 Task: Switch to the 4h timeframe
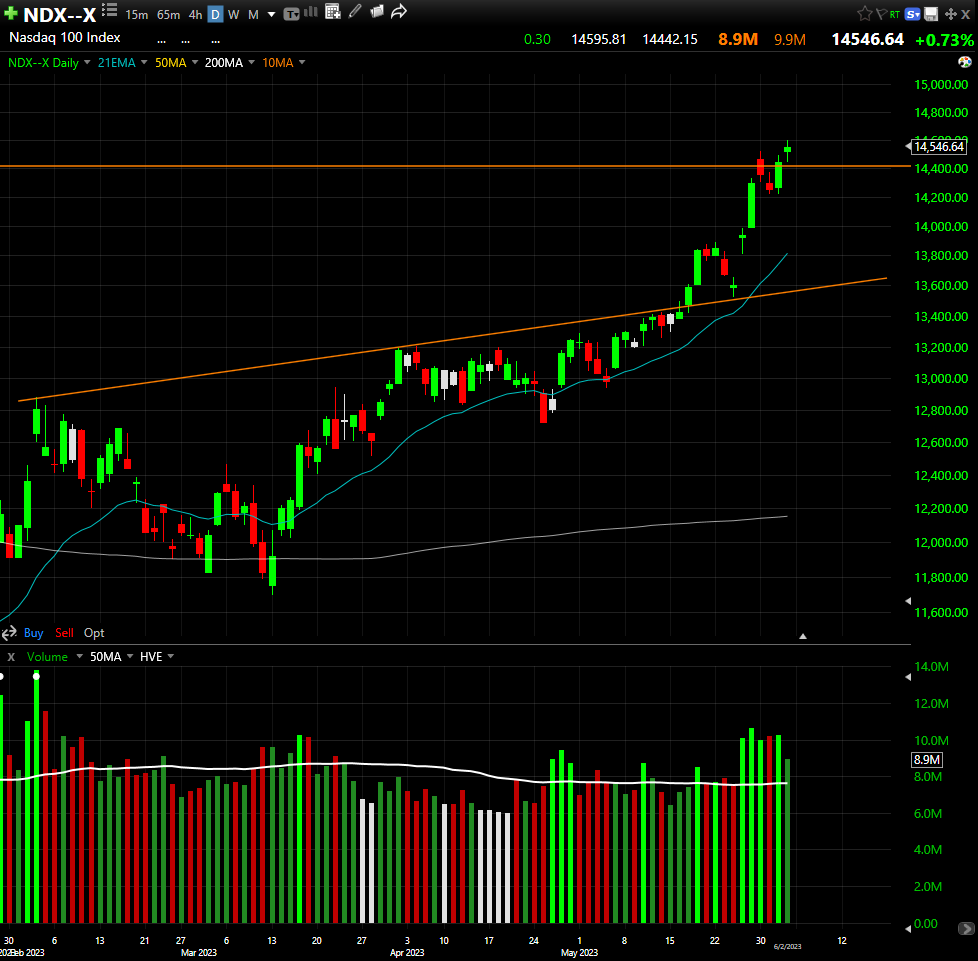pos(195,14)
